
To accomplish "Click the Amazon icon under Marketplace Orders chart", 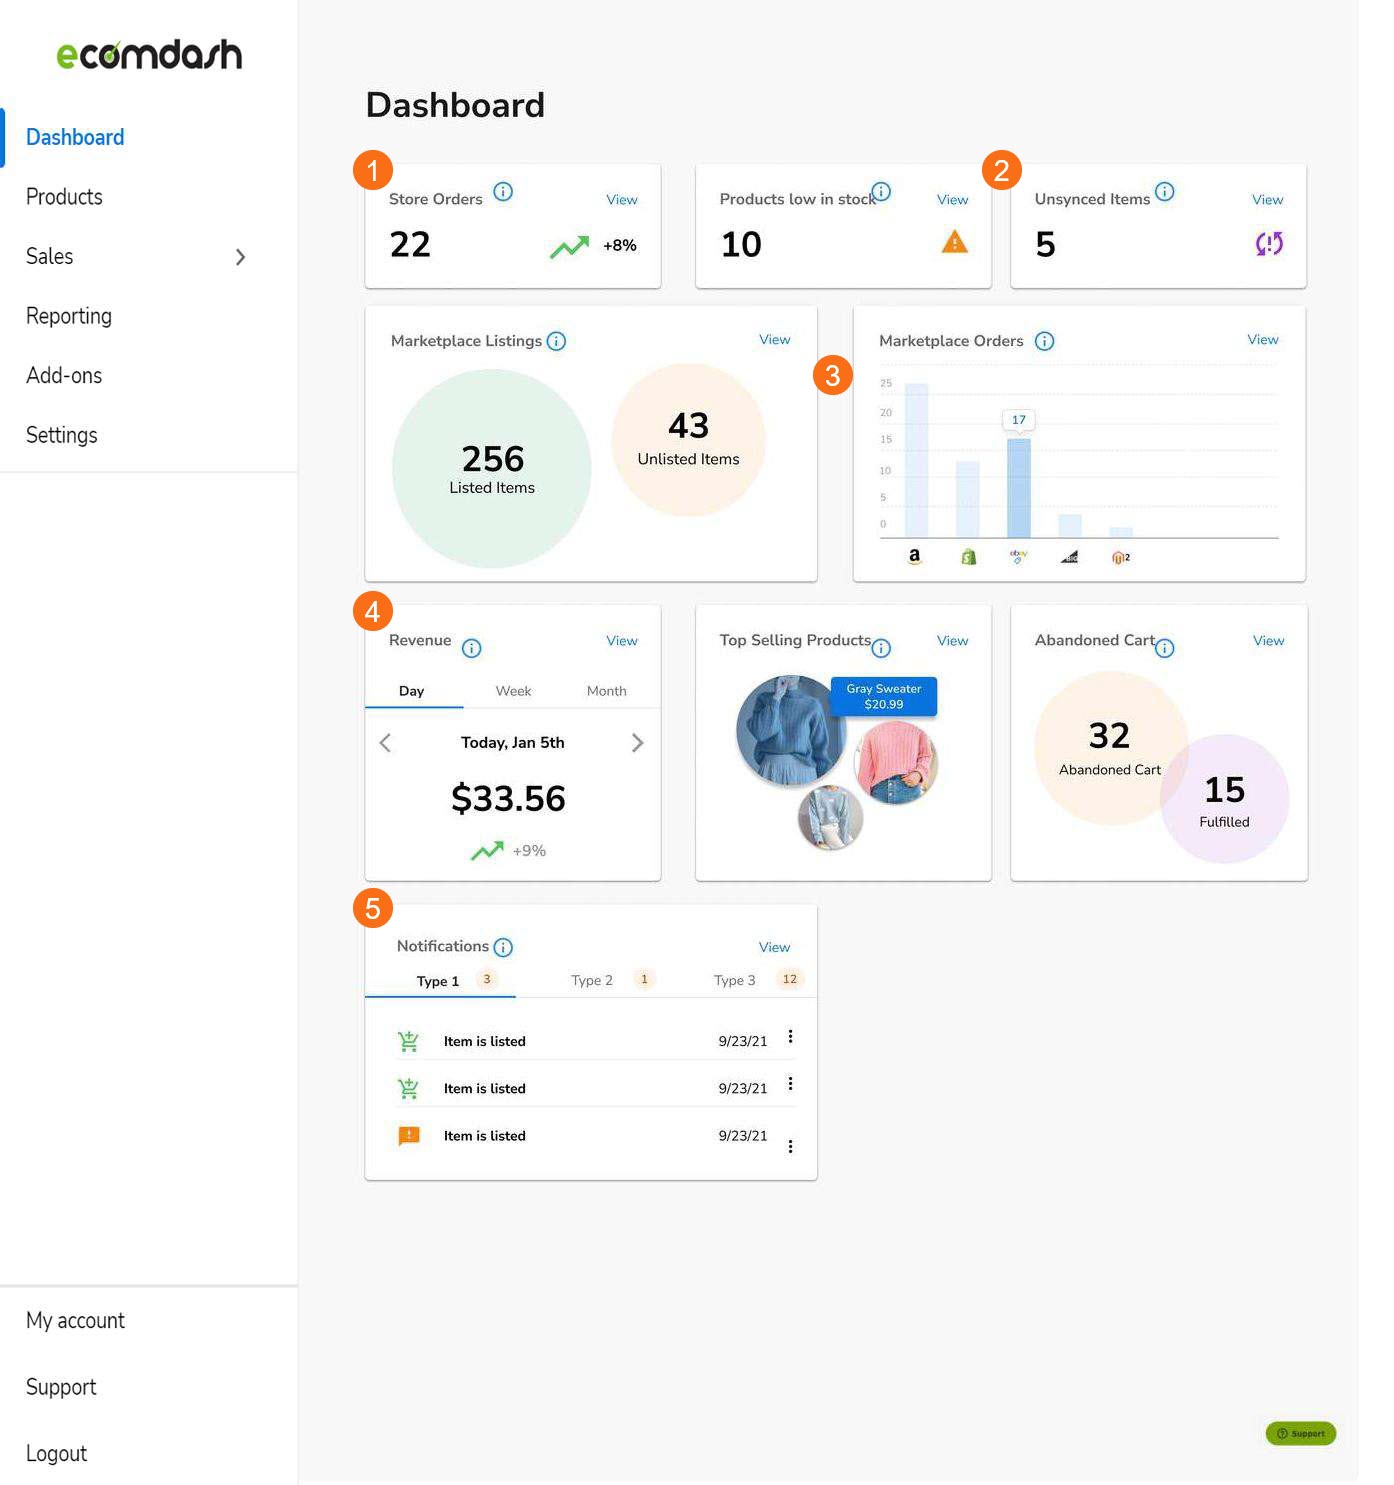I will (x=914, y=556).
